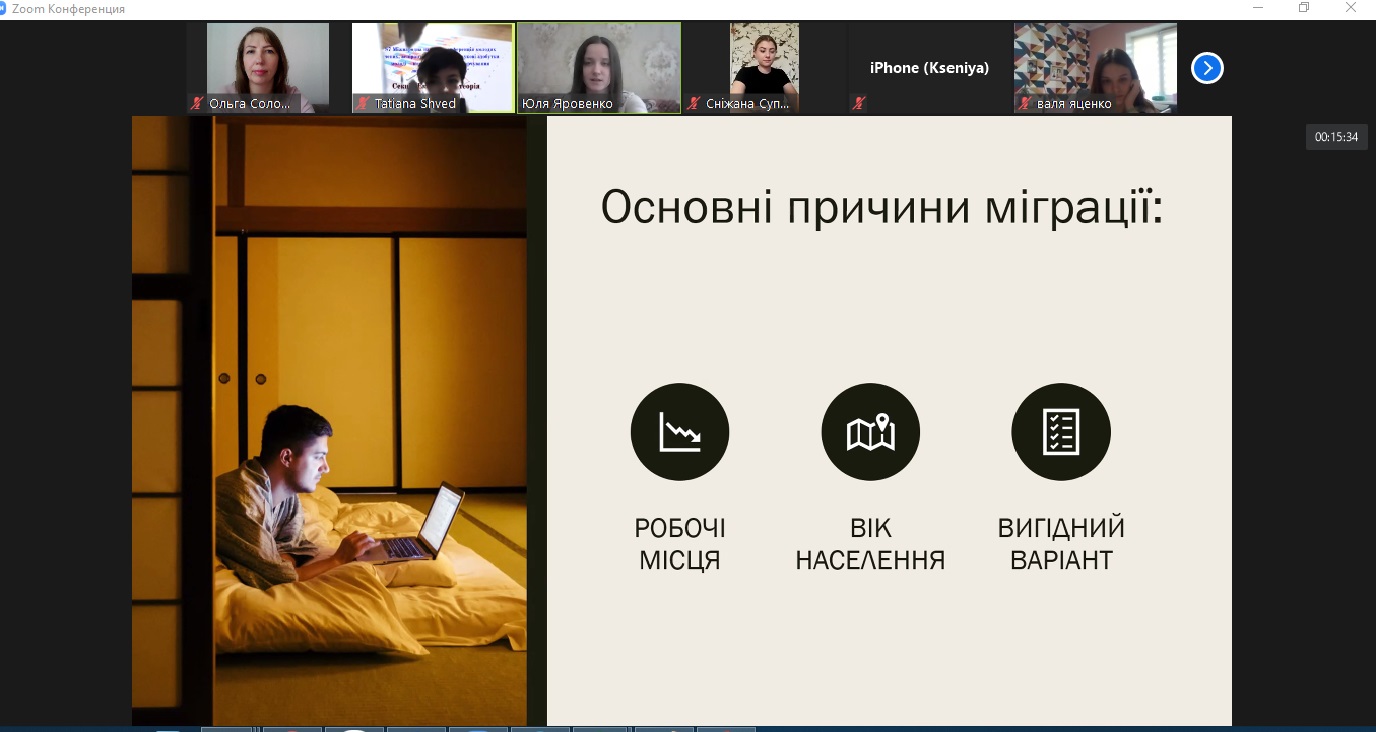Click the muted microphone icon for Tatiana Shved
Screen dimensions: 1376x732
pyautogui.click(x=362, y=103)
